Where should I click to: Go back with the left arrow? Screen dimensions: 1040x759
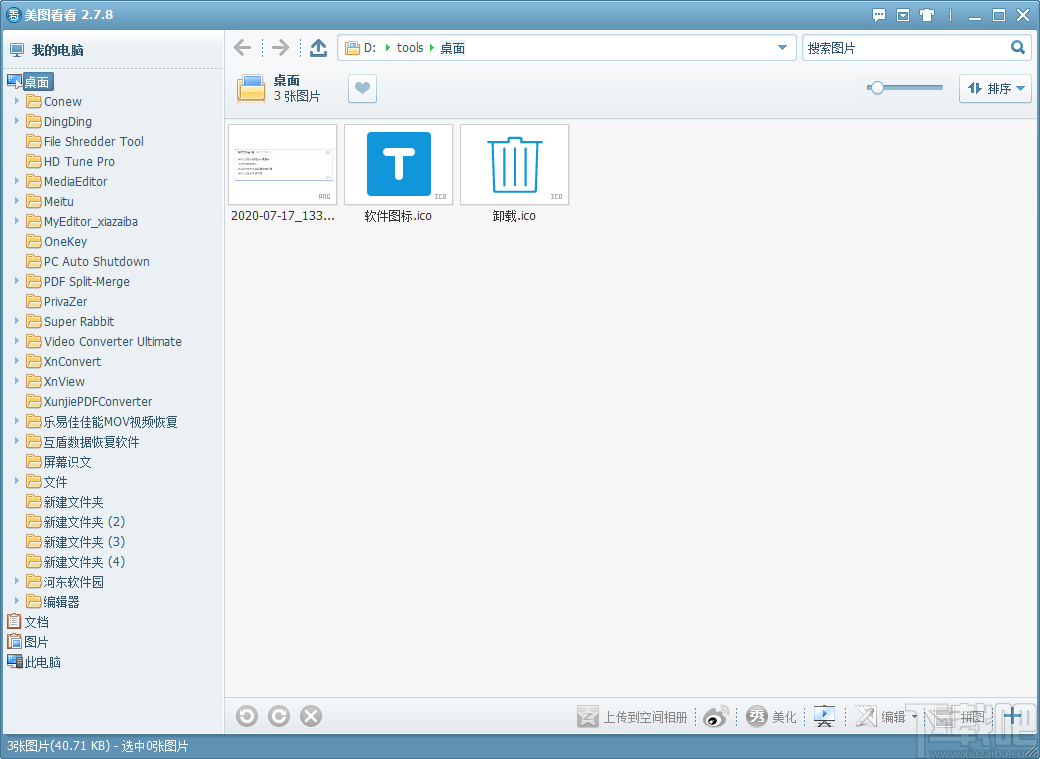pyautogui.click(x=243, y=47)
